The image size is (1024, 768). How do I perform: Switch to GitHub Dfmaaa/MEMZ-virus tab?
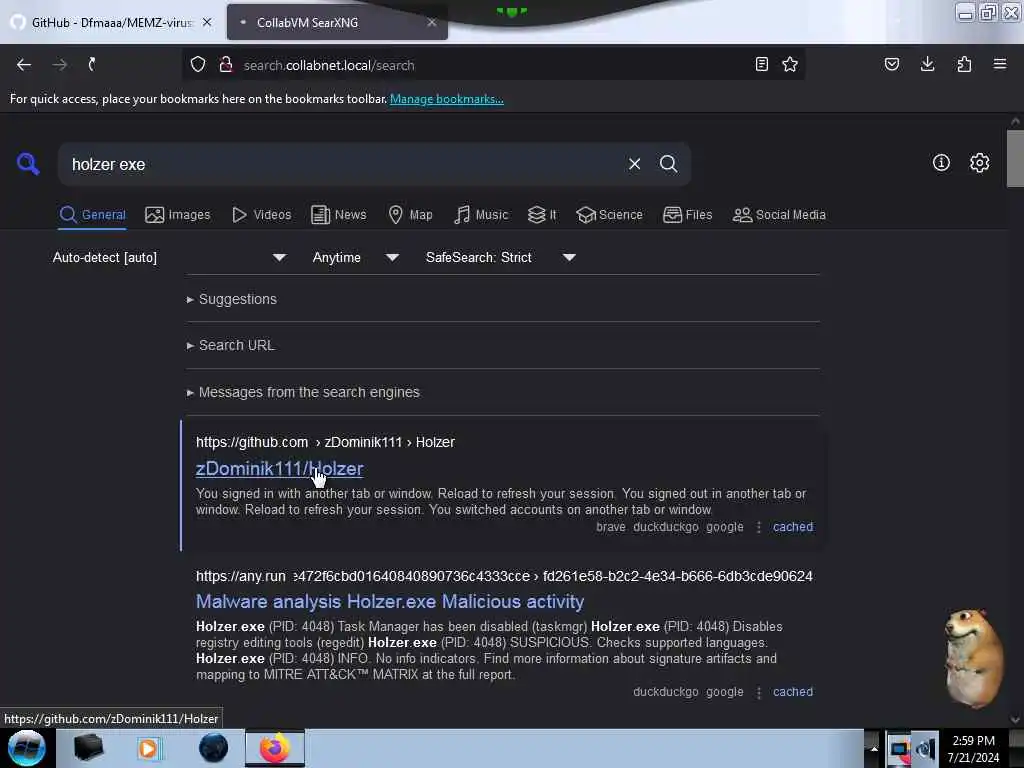[112, 22]
